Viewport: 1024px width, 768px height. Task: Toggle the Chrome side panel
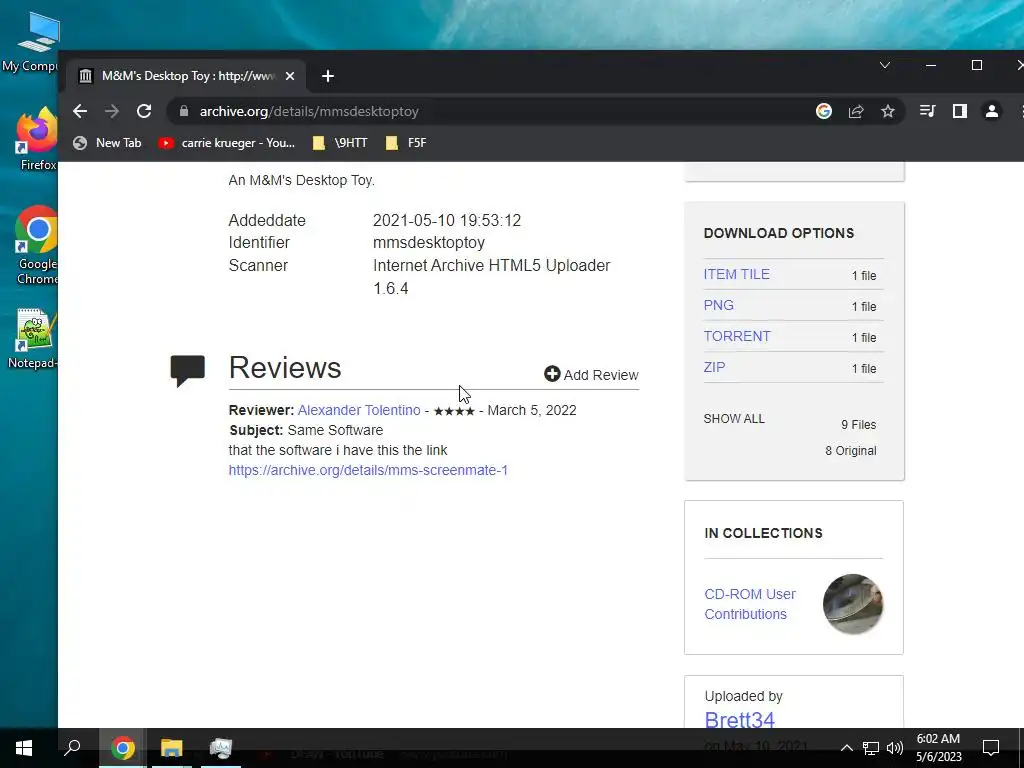tap(959, 111)
